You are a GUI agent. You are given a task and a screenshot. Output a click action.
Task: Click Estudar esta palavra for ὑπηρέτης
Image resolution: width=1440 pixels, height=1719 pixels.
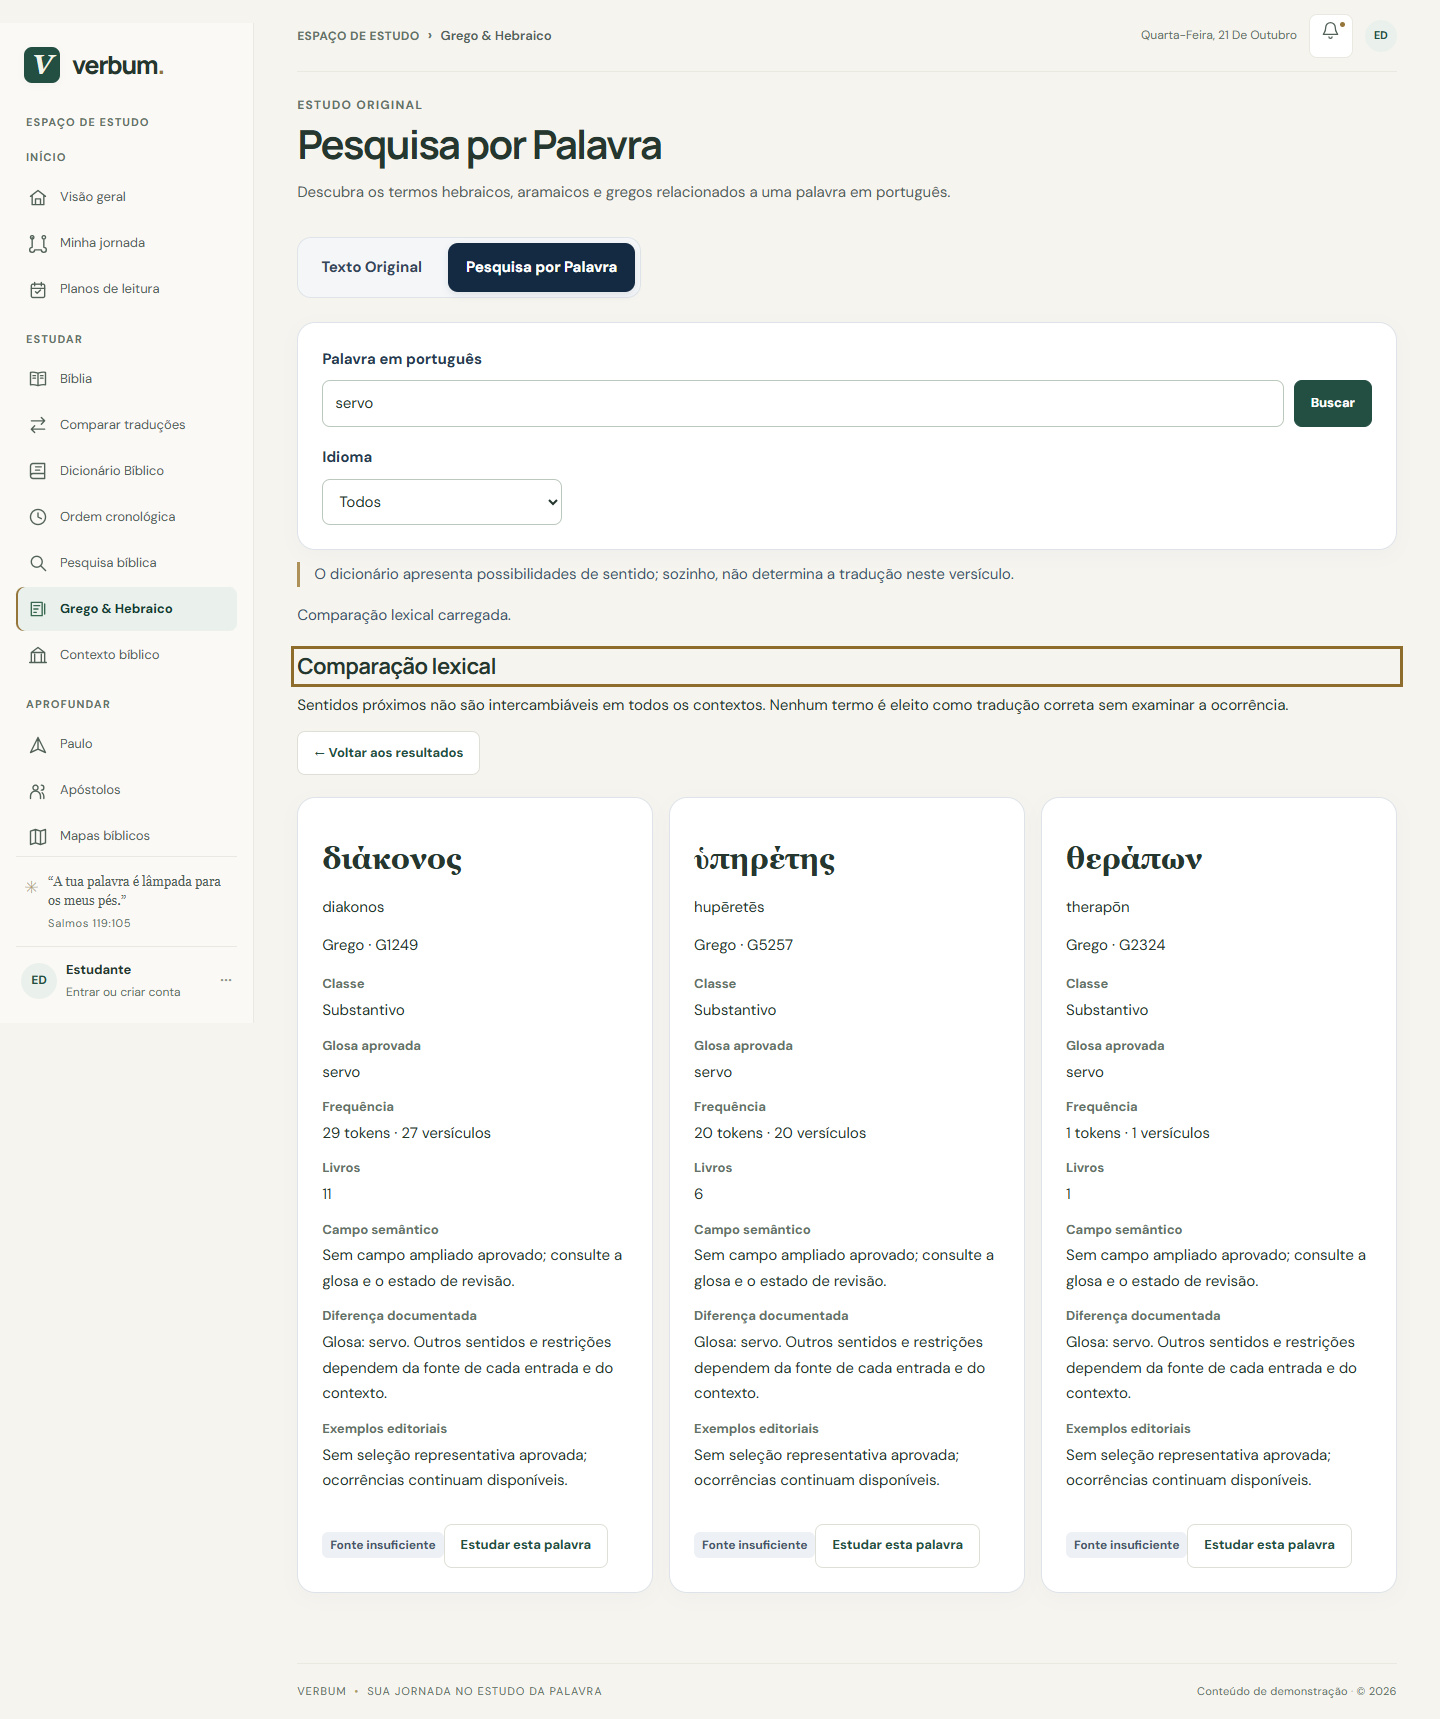point(897,1545)
